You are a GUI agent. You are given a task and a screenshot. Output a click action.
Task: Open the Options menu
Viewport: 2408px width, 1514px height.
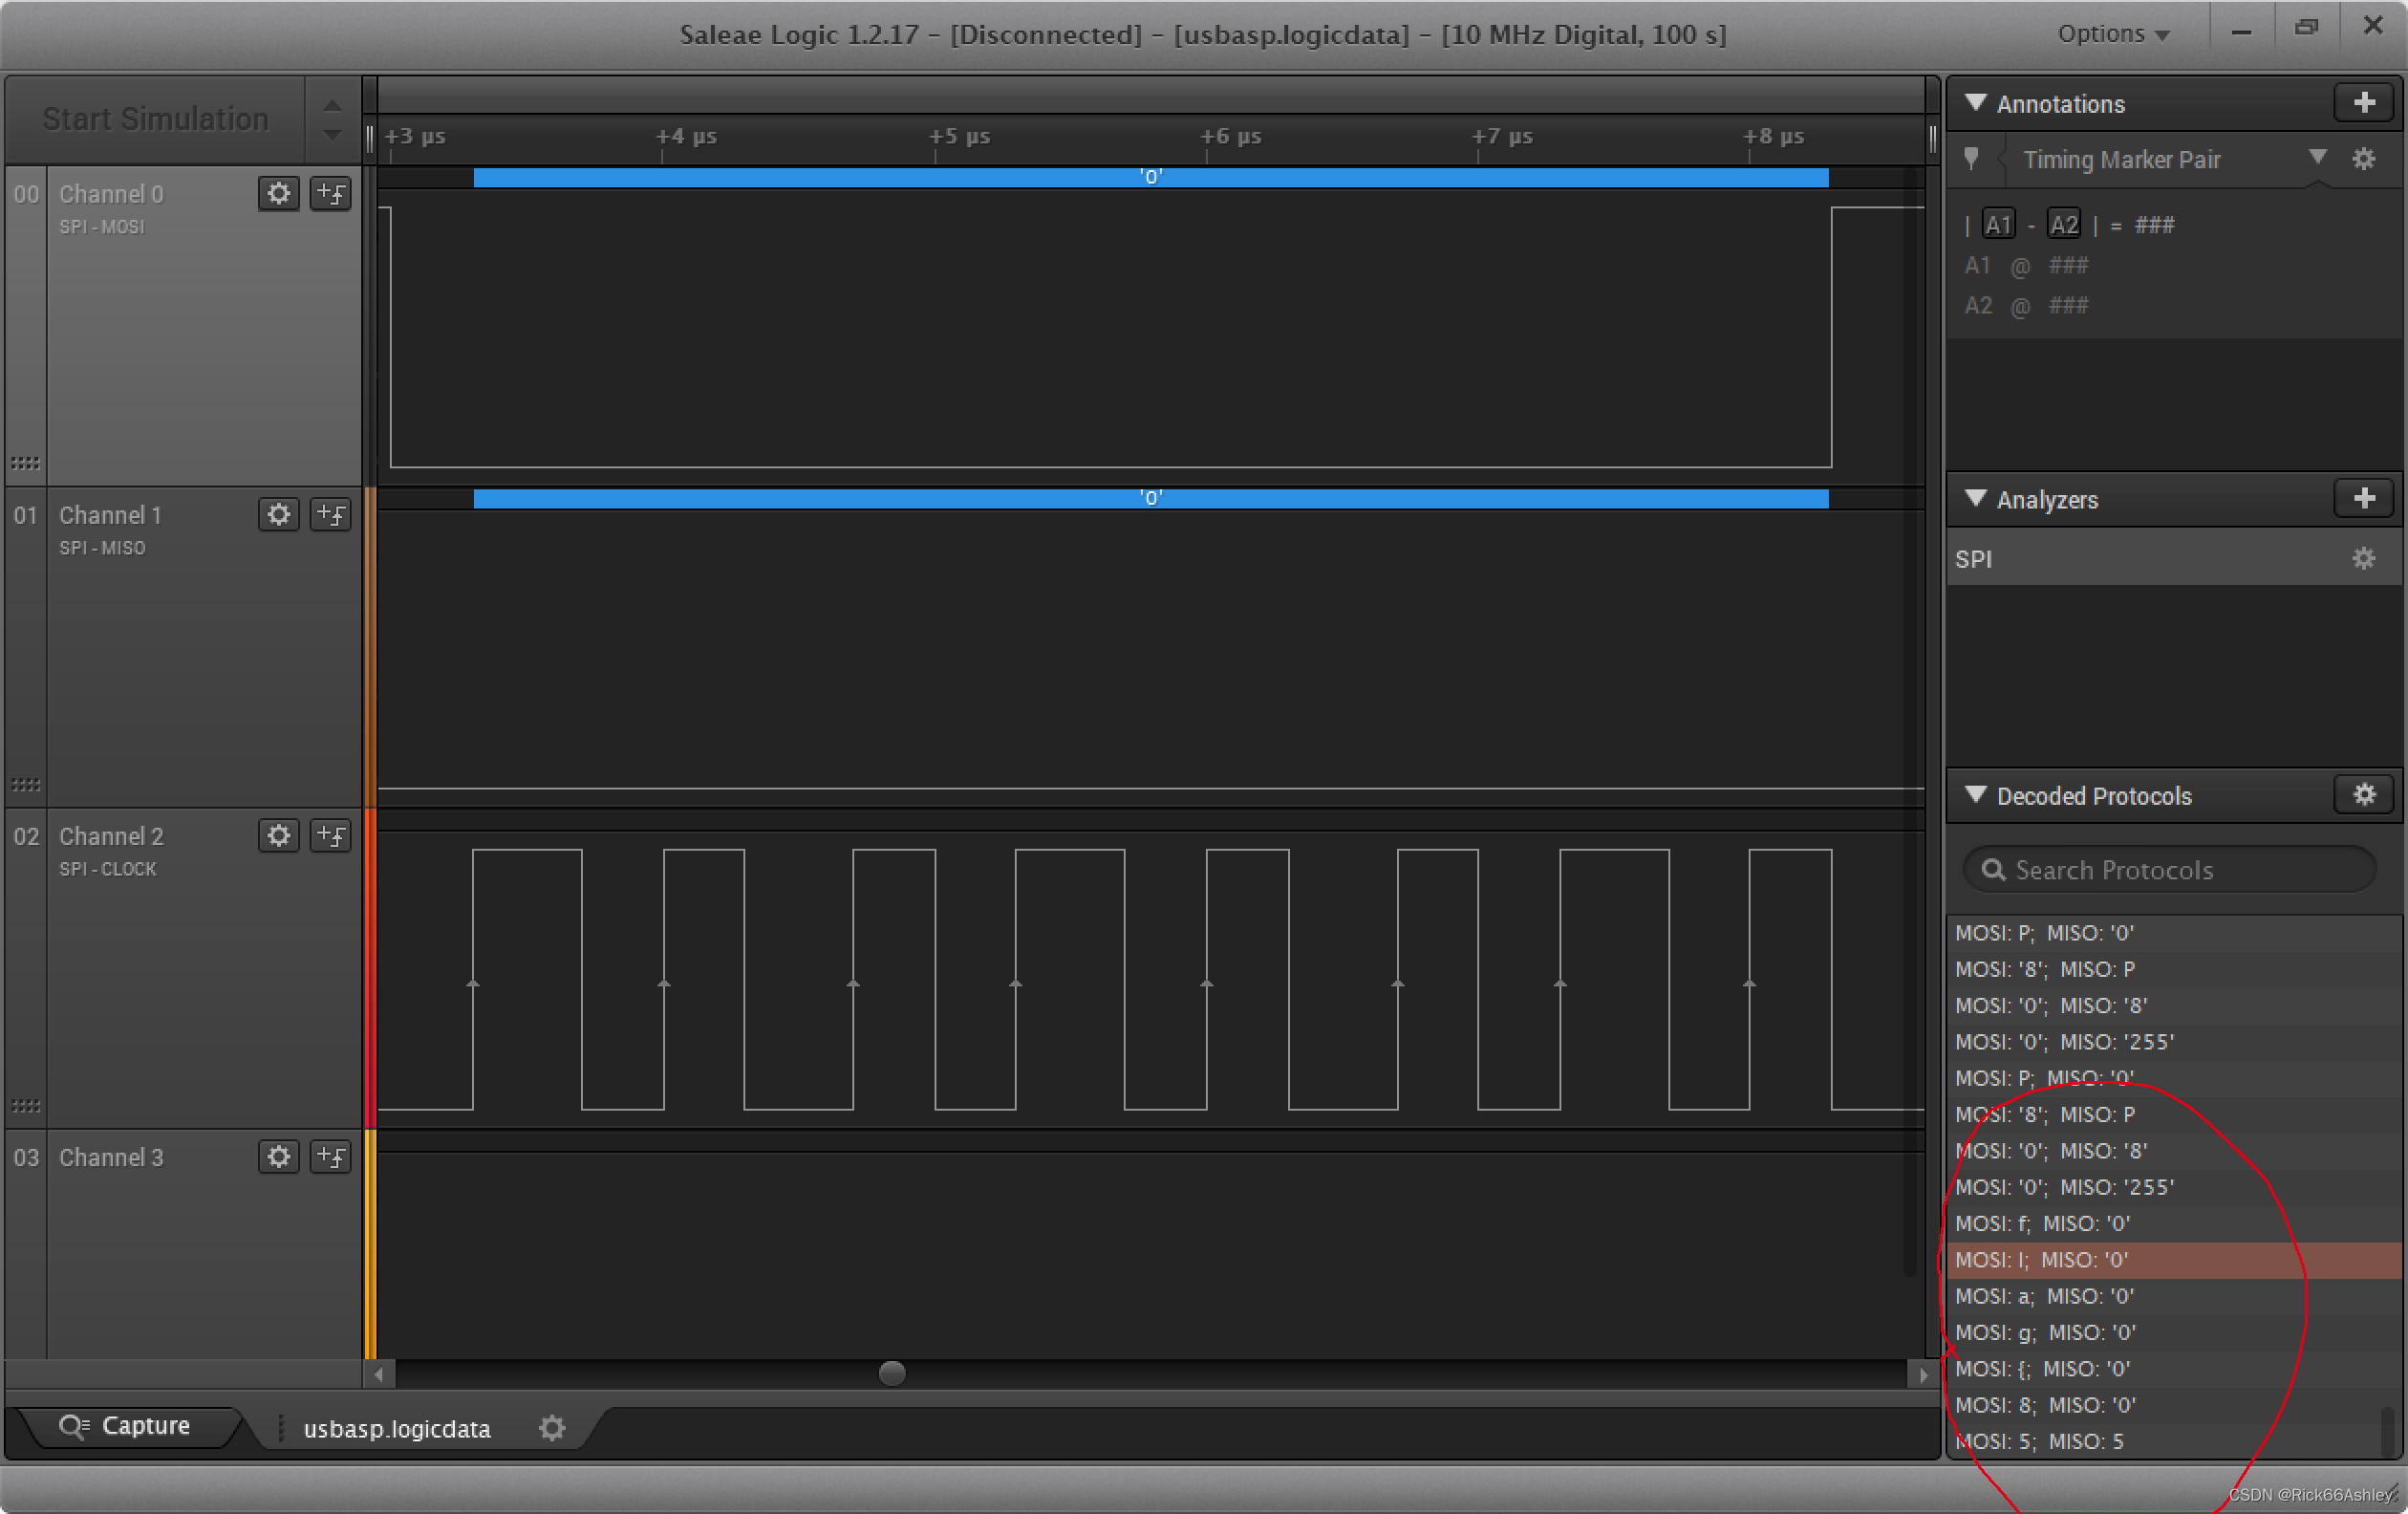tap(2112, 34)
